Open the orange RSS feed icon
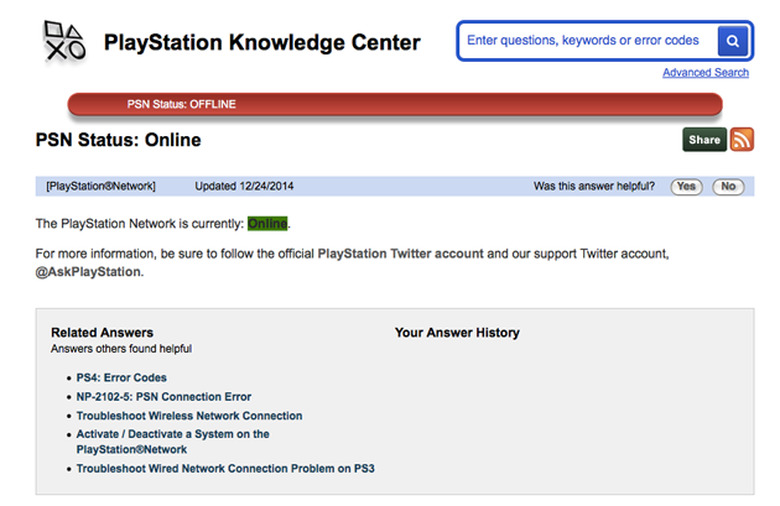Image resolution: width=780 pixels, height=506 pixels. (x=741, y=140)
